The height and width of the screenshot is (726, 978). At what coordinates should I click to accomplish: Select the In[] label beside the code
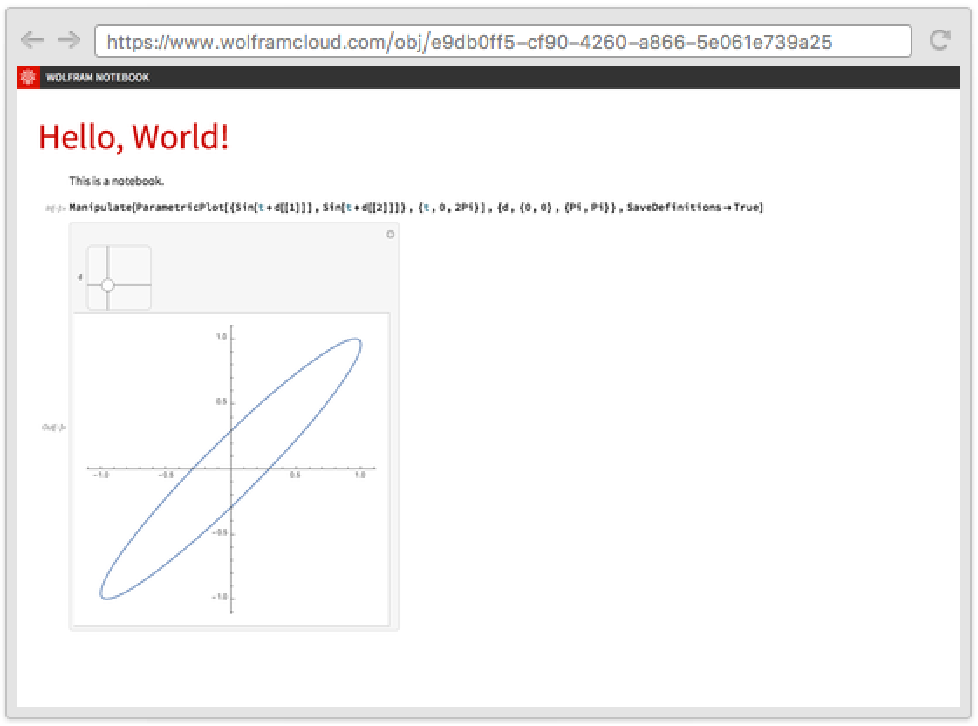coord(55,208)
